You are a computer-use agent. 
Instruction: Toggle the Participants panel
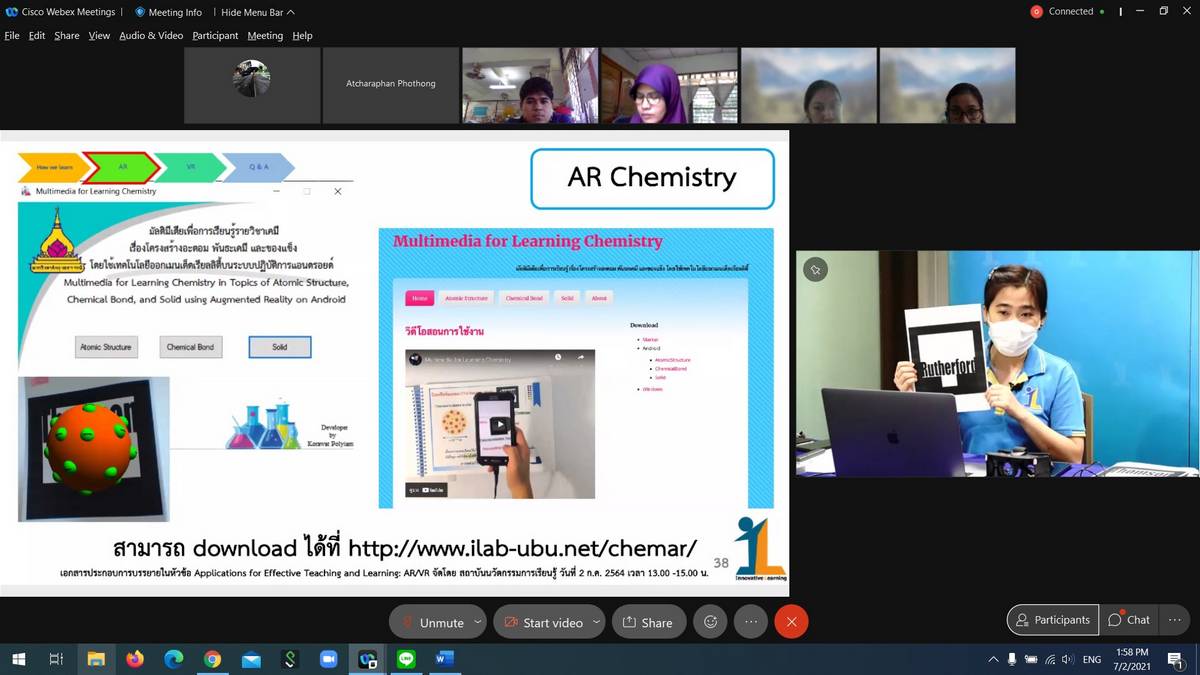pyautogui.click(x=1052, y=620)
